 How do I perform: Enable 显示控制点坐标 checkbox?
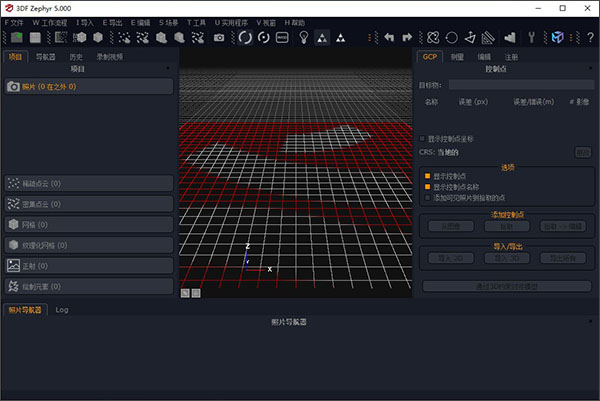422,139
